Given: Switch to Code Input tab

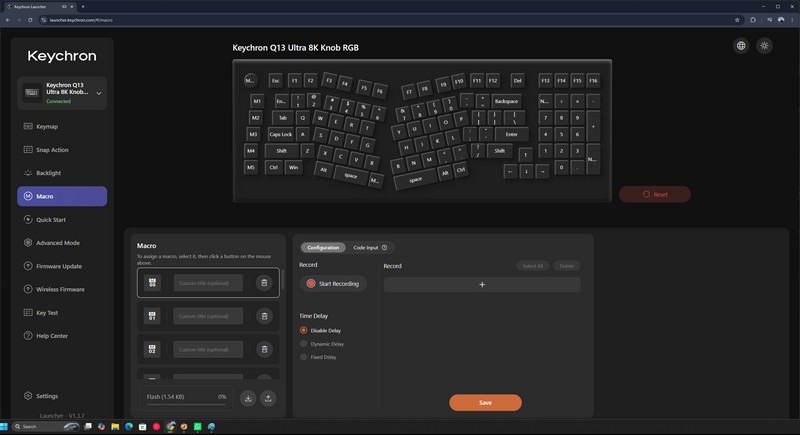Looking at the screenshot, I should click(x=366, y=247).
